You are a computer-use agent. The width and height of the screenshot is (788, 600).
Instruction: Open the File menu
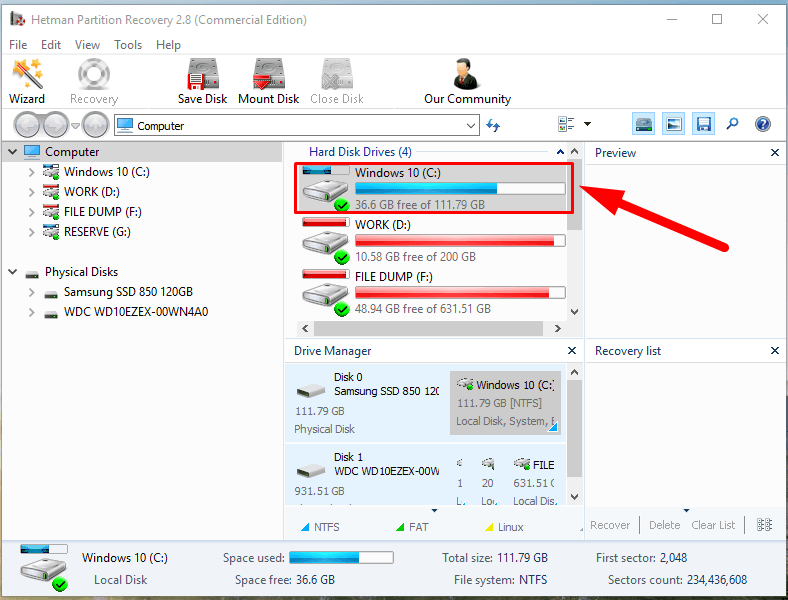pyautogui.click(x=18, y=45)
